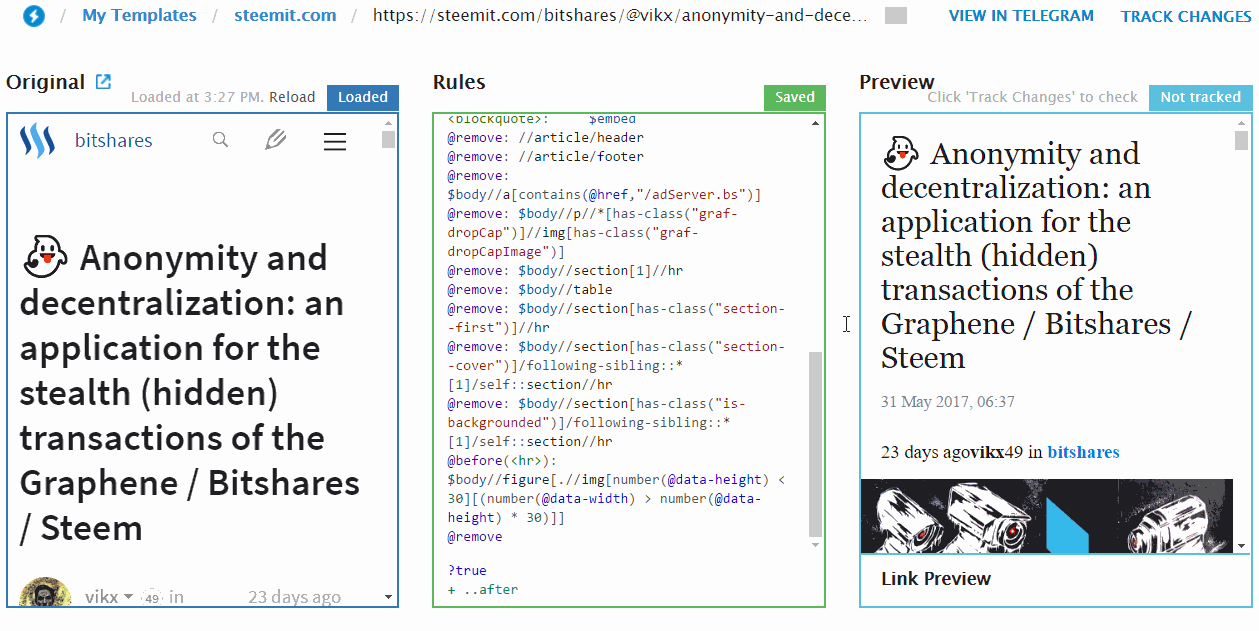Click '23 days ago' in Original pane
Viewport: 1259px width, 631px height.
(294, 597)
